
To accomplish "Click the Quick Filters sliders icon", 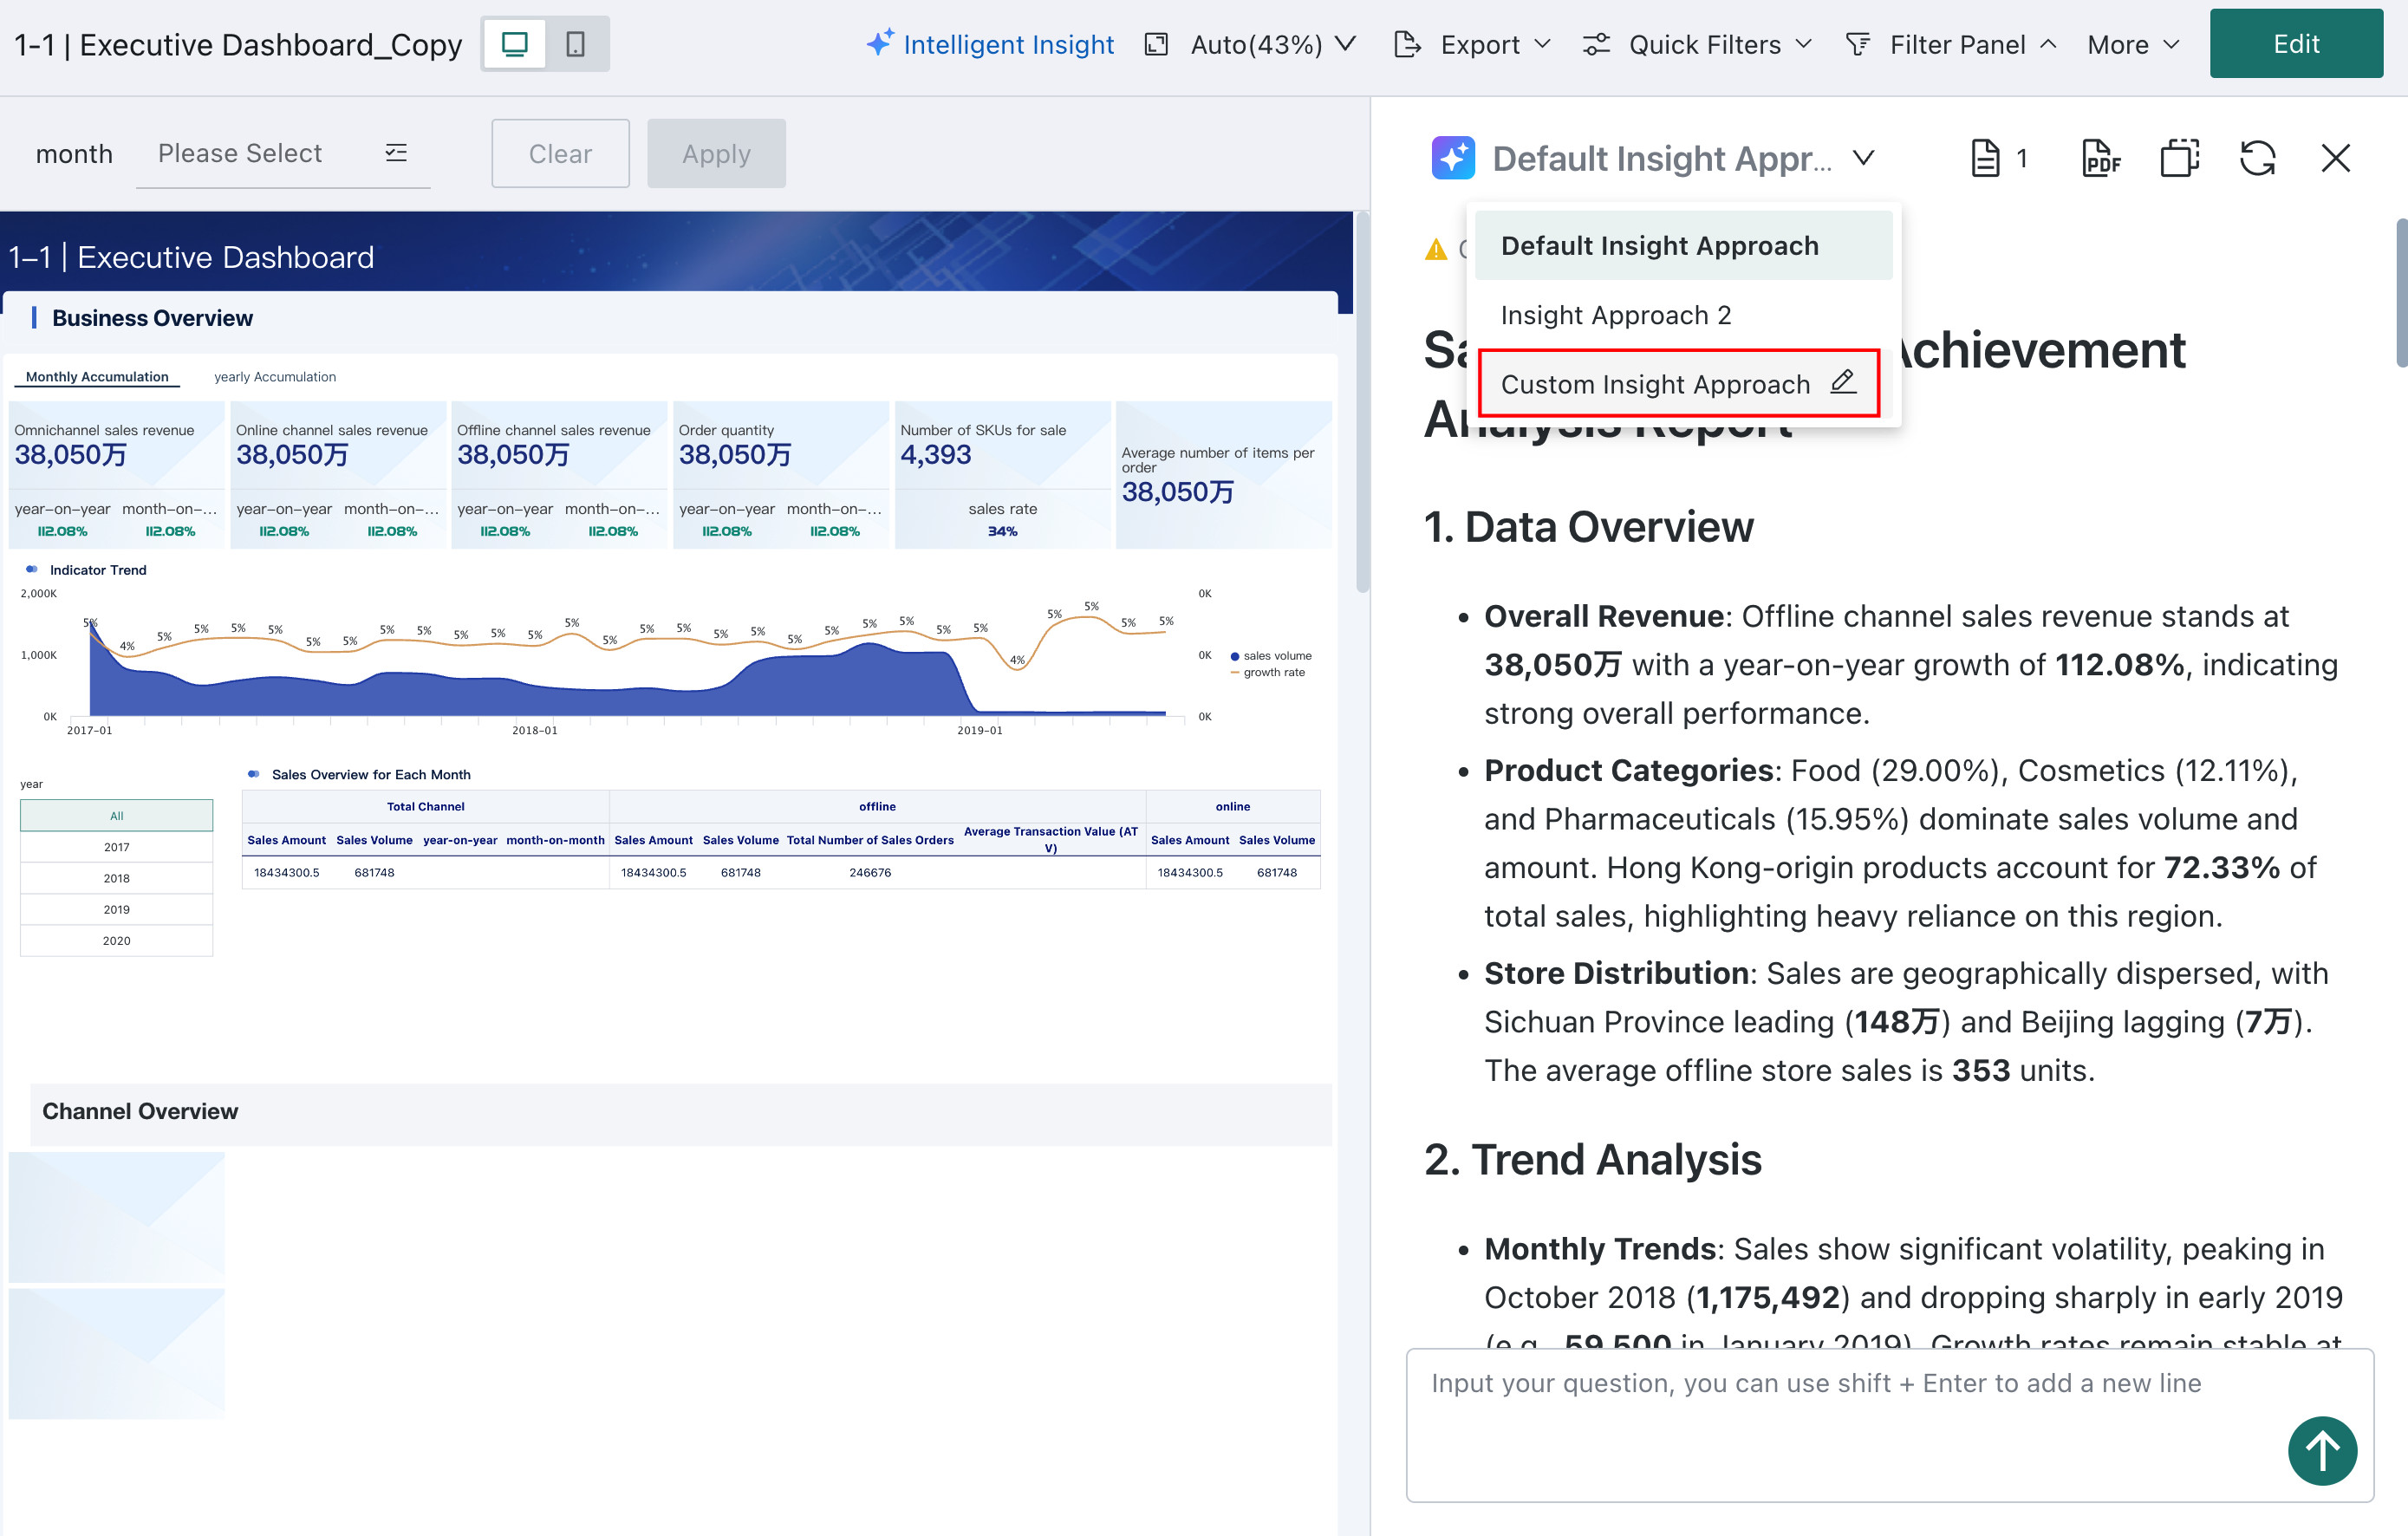I will (1596, 44).
